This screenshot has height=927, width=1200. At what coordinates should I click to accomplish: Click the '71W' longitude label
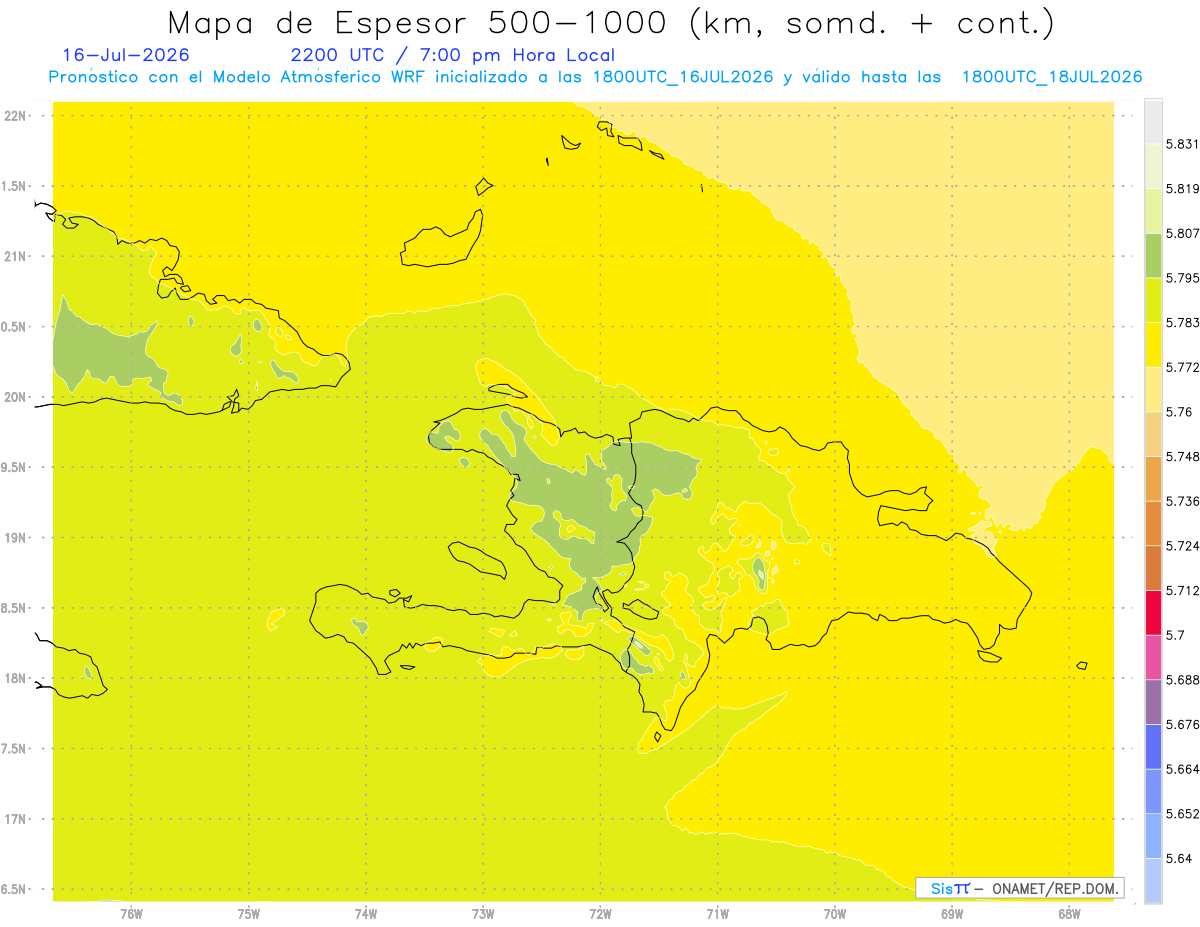coord(717,913)
